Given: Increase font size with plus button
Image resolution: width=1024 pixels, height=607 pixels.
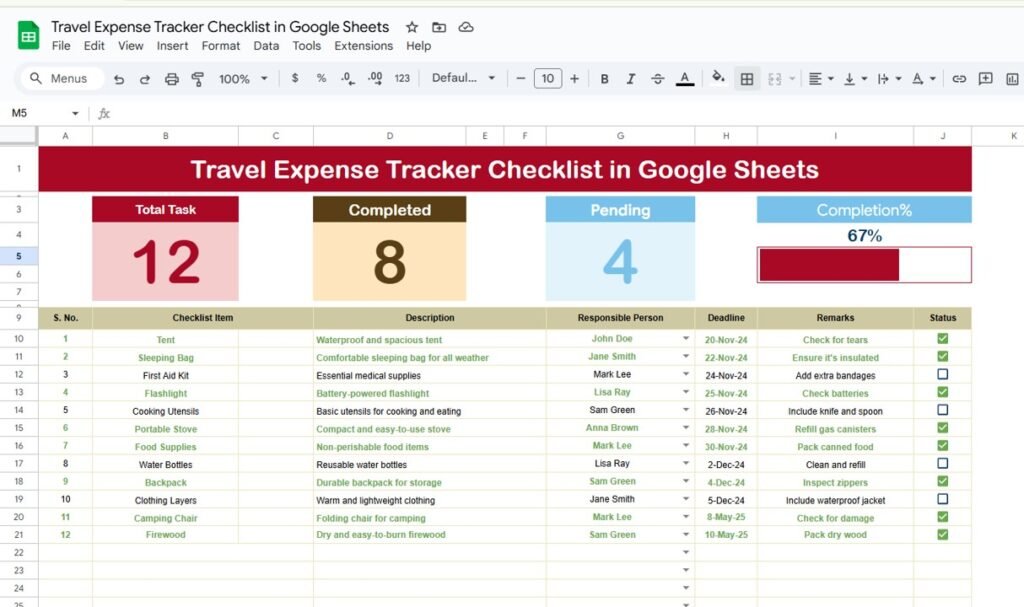Looking at the screenshot, I should click(x=574, y=78).
